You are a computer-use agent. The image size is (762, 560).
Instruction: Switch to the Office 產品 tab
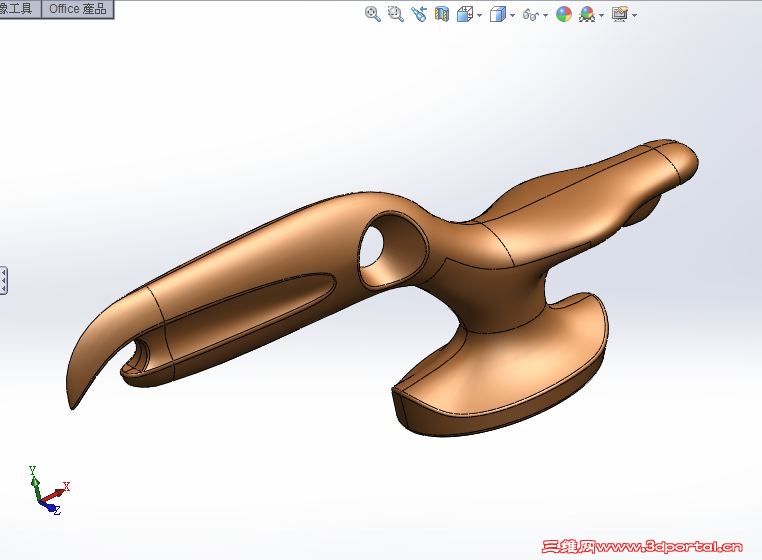tap(78, 9)
